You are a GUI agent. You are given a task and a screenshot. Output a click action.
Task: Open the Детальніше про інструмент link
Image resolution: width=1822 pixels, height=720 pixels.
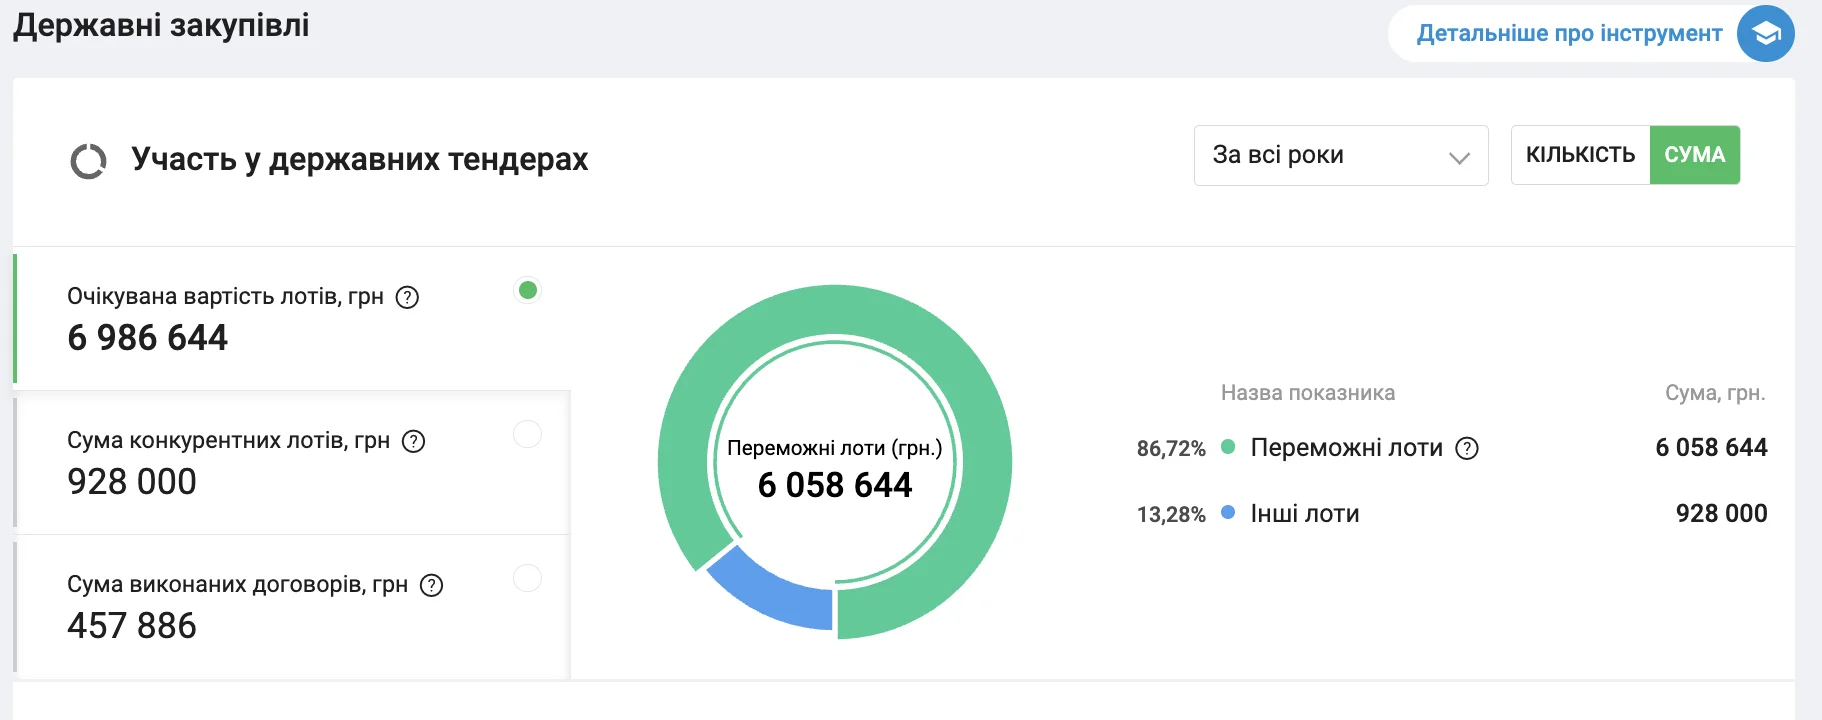[1569, 34]
